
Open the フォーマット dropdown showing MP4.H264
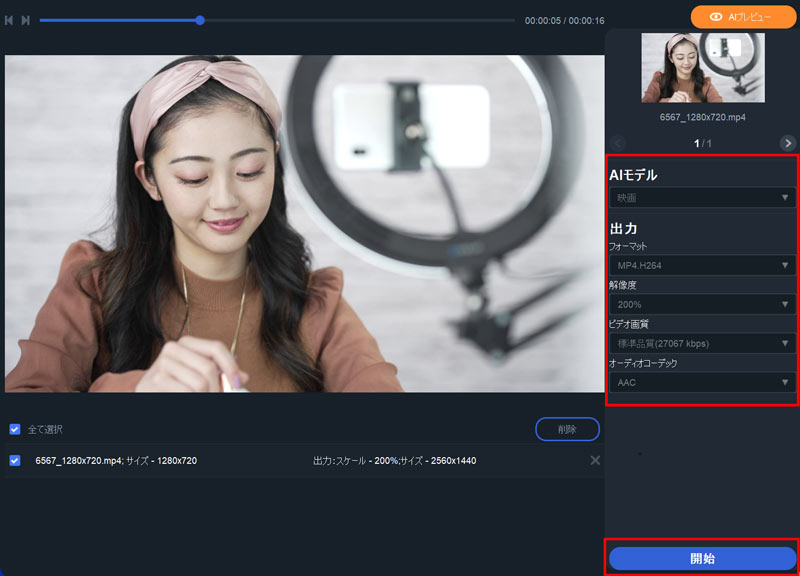700,267
